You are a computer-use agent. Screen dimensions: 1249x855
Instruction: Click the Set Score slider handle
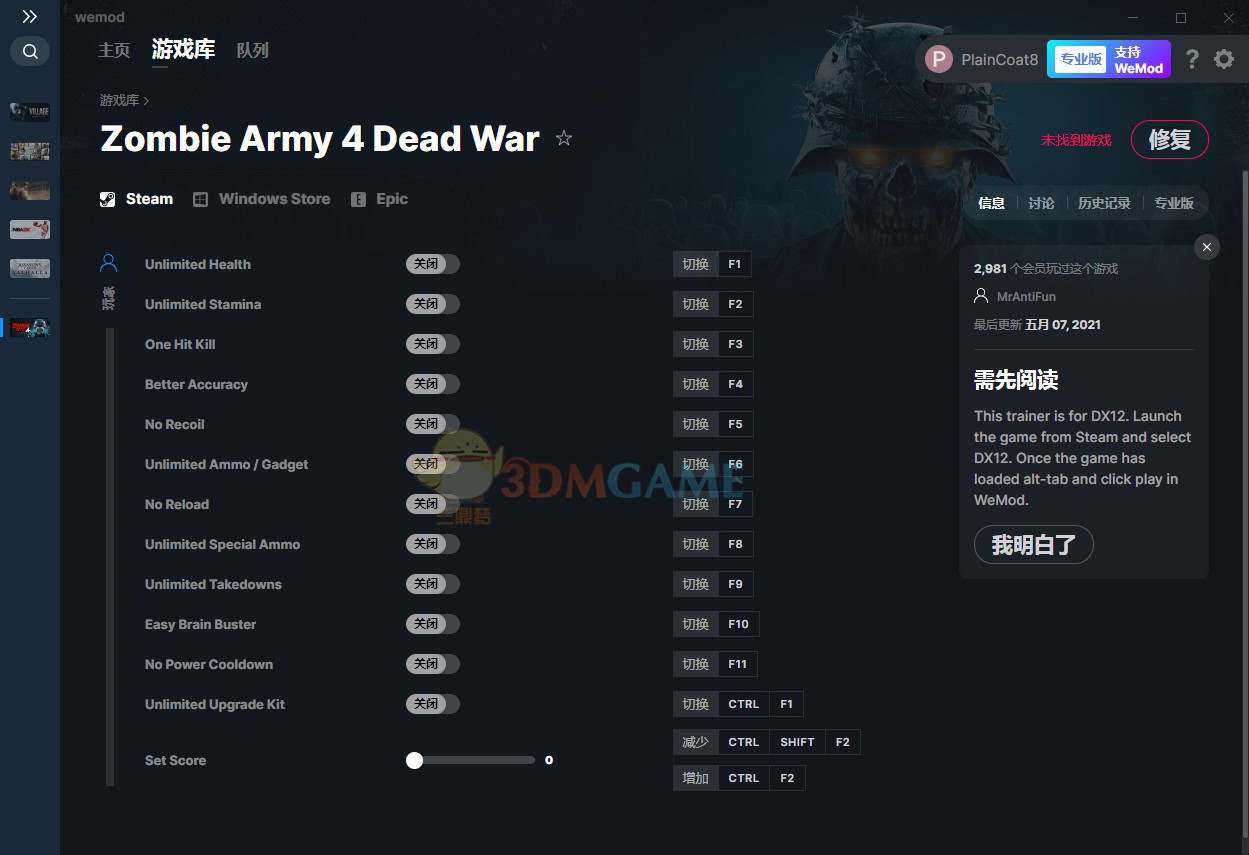(415, 760)
